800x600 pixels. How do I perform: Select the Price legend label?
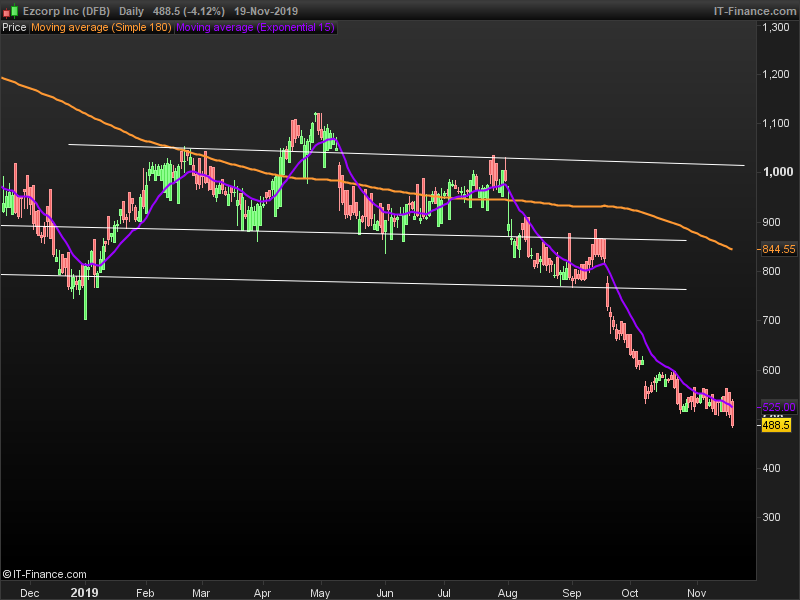(x=14, y=28)
